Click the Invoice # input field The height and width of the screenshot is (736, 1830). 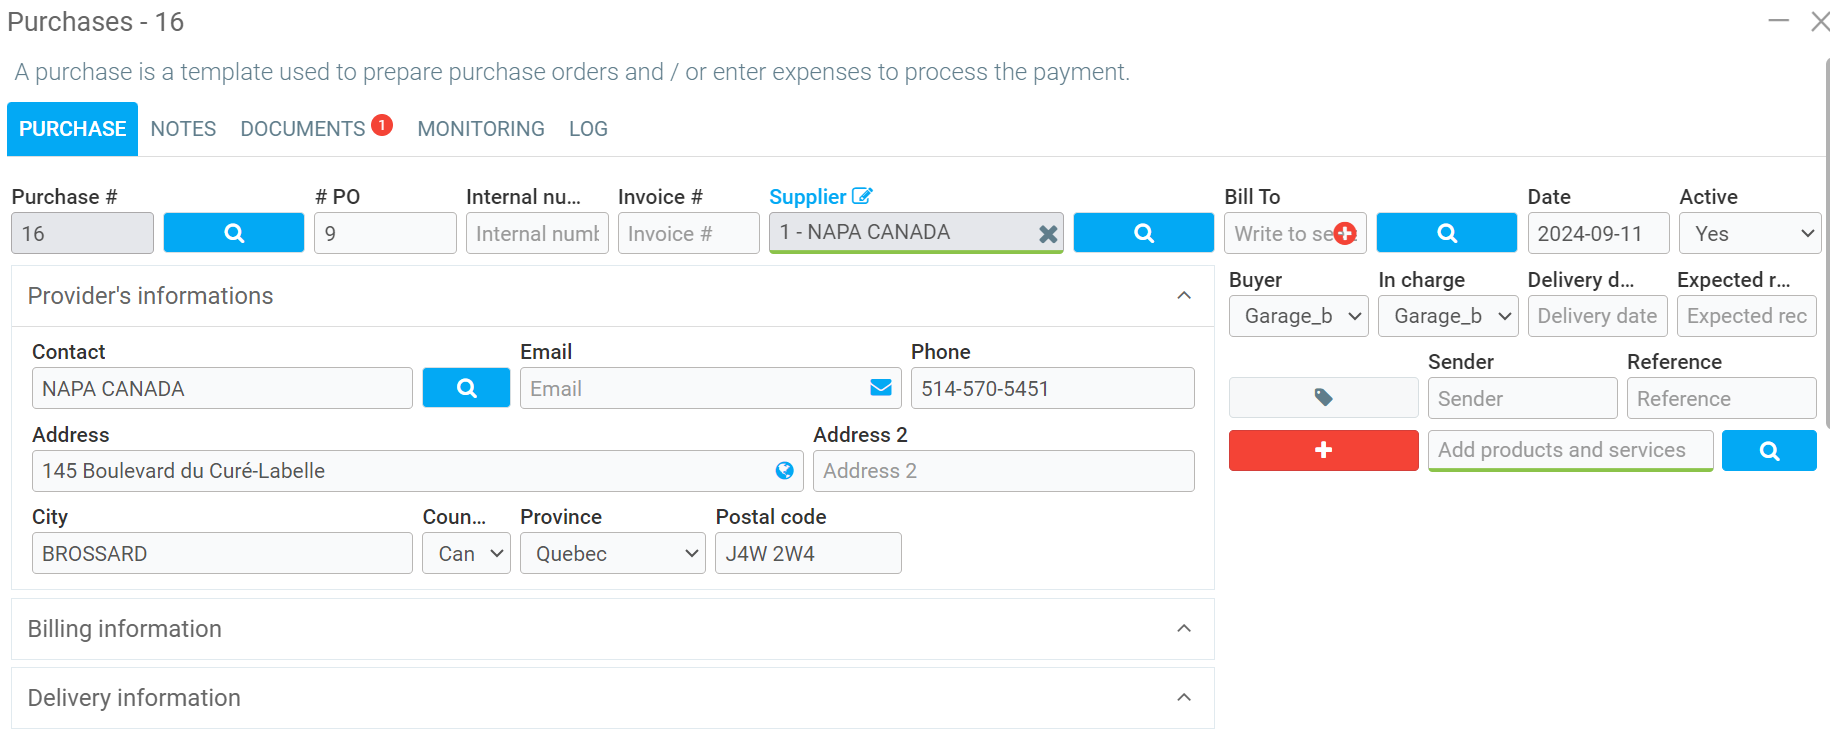(x=688, y=233)
